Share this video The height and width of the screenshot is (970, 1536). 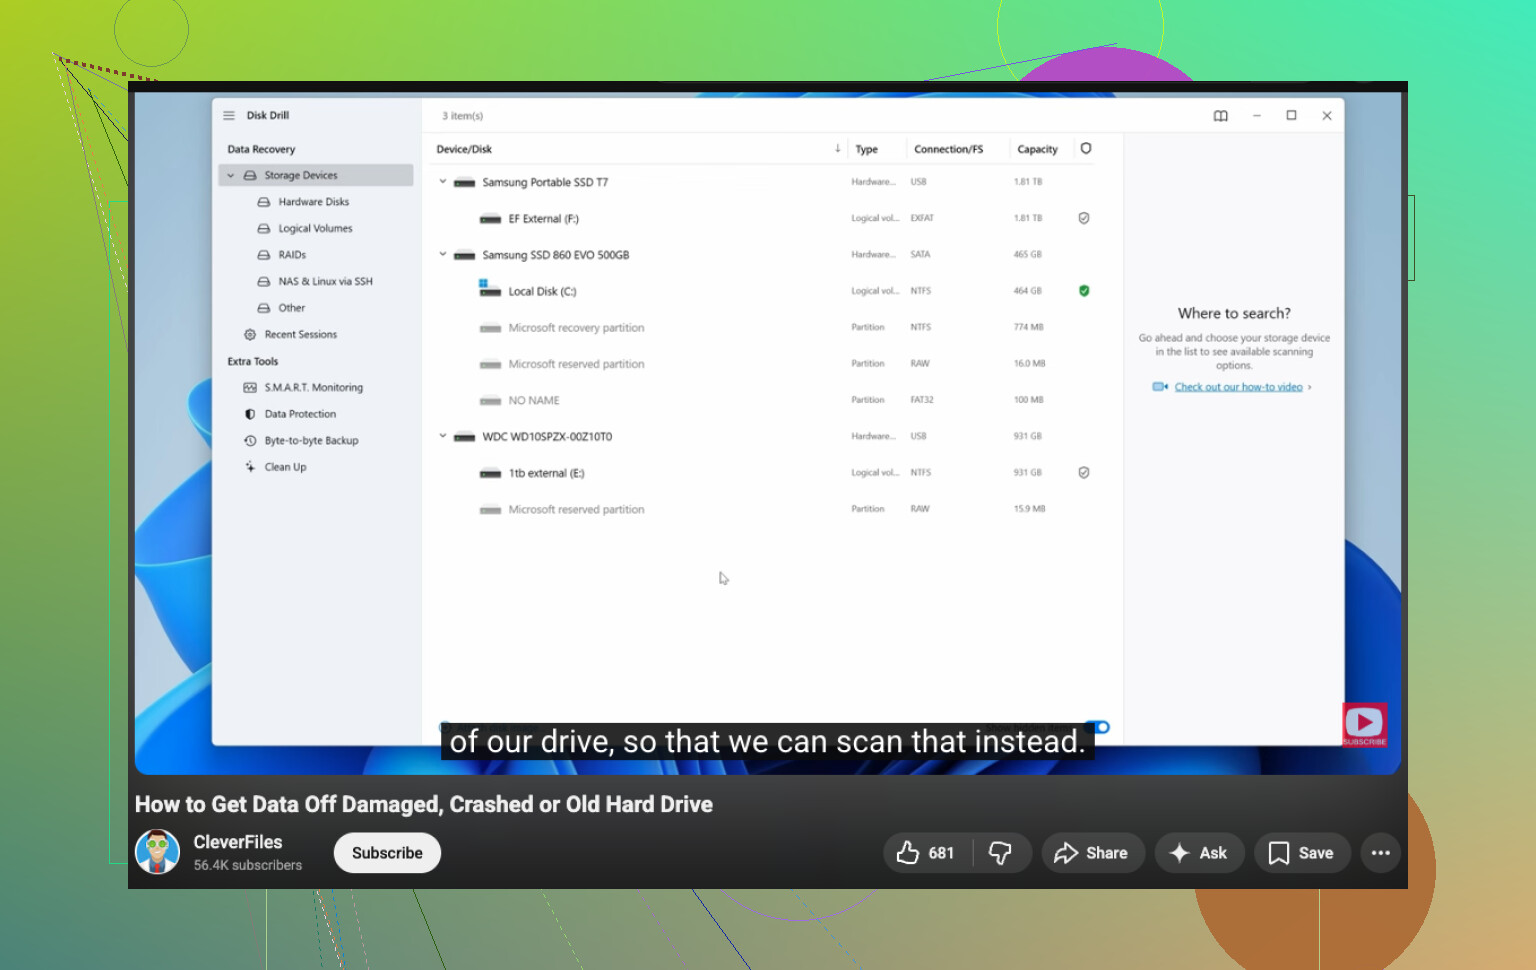click(x=1092, y=853)
